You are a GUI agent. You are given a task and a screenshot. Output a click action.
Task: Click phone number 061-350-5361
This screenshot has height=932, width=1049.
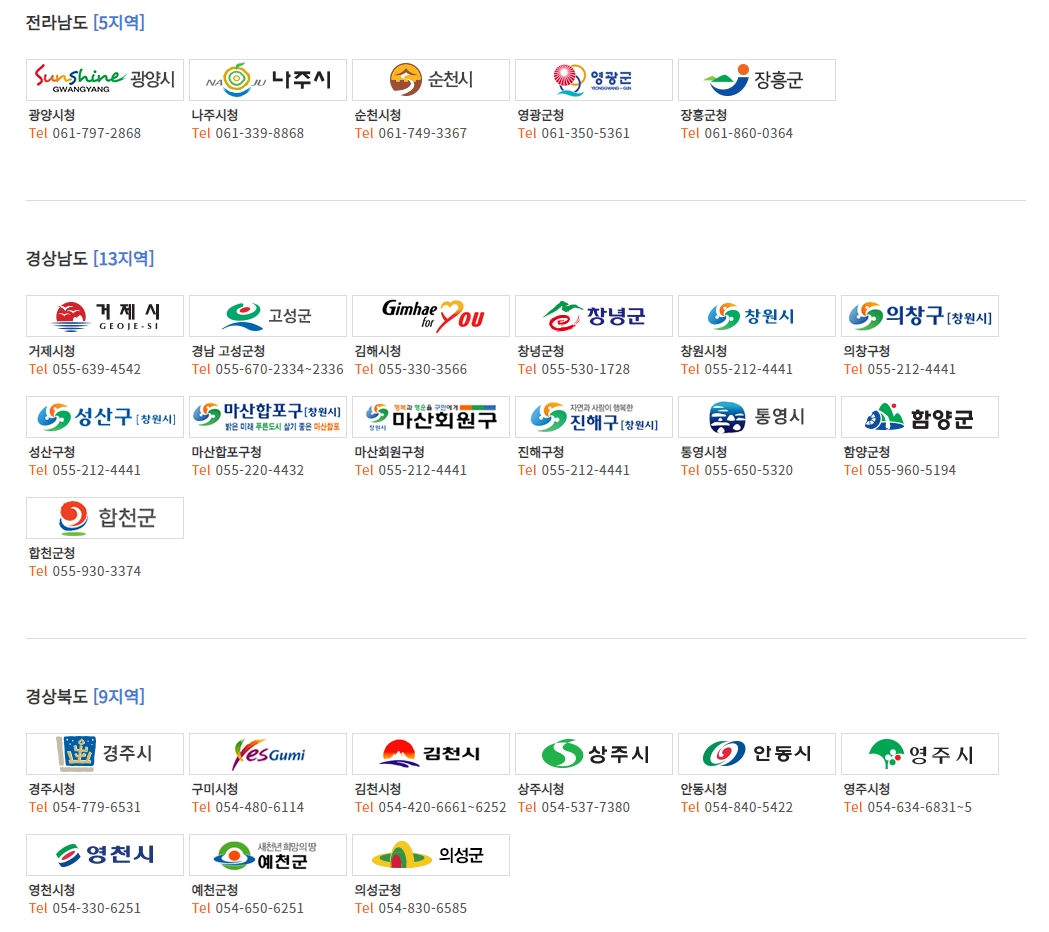pyautogui.click(x=585, y=133)
